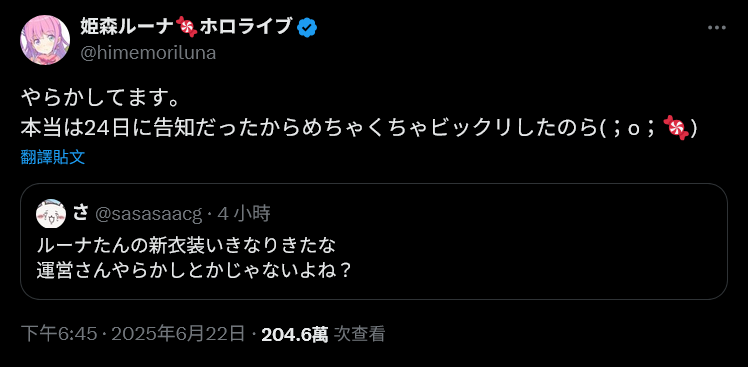Image resolution: width=748 pixels, height=367 pixels.
Task: Open 姫森ルーナ's pink-haired profile avatar
Action: coord(45,40)
